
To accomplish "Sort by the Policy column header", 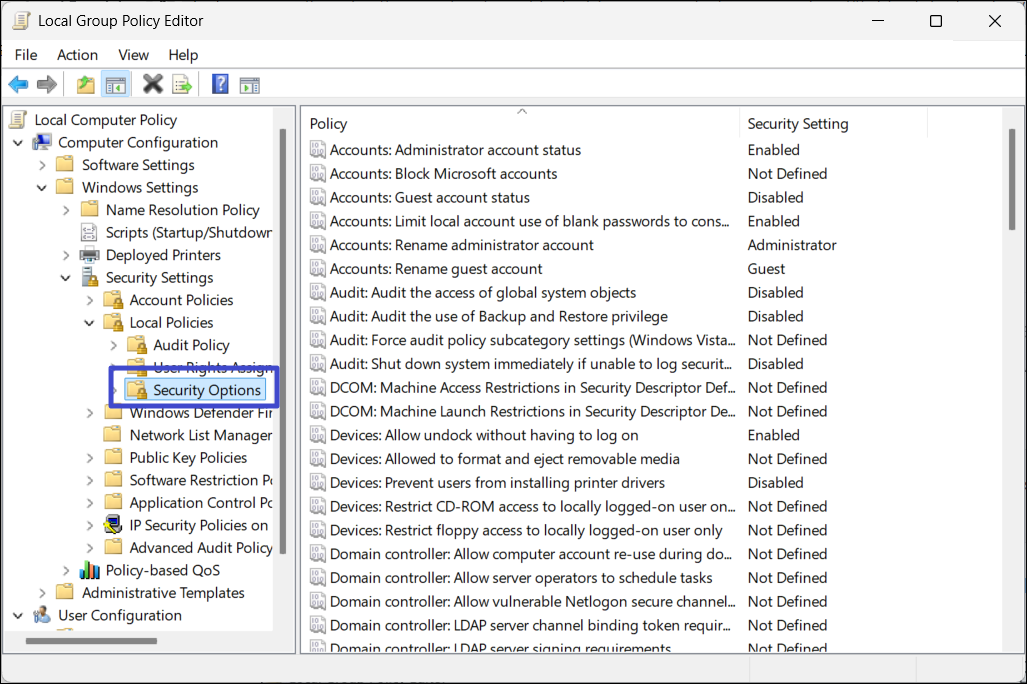I will 520,124.
